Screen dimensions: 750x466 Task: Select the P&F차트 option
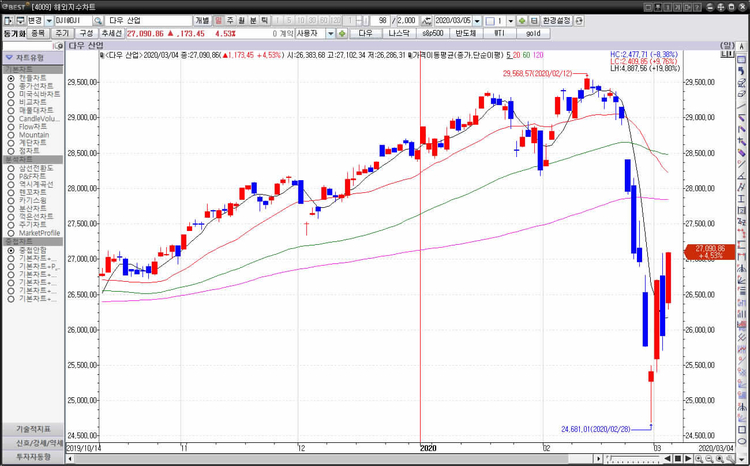(11, 177)
